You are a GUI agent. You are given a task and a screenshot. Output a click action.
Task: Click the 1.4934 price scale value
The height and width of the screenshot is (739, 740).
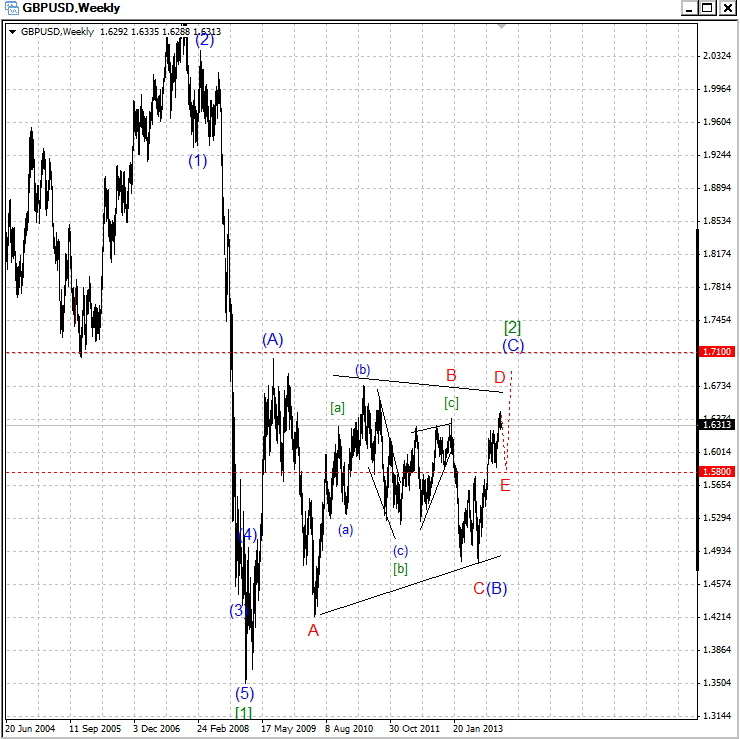[716, 551]
